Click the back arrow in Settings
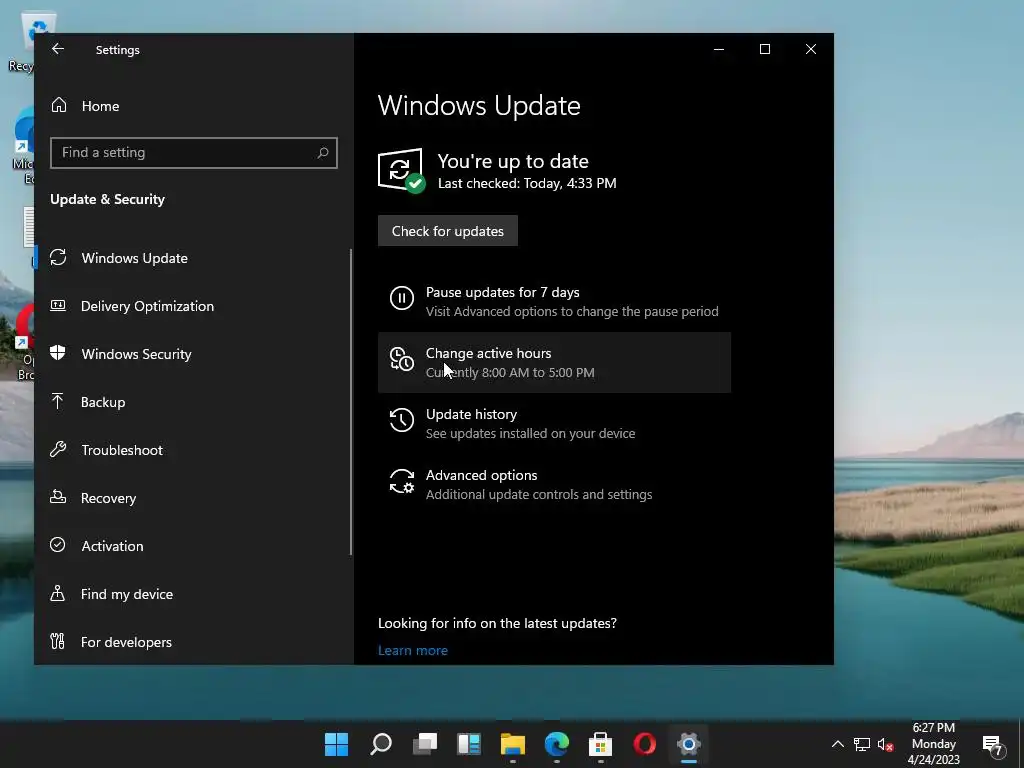This screenshot has width=1024, height=768. [58, 49]
